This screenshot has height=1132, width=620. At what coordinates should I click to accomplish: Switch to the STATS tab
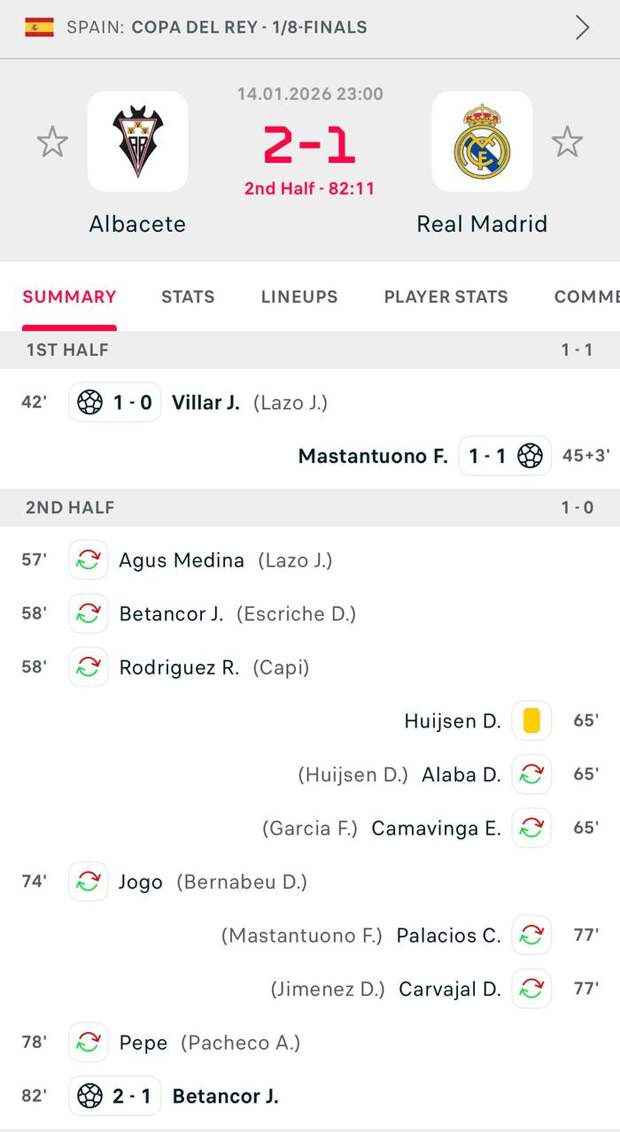tap(188, 297)
